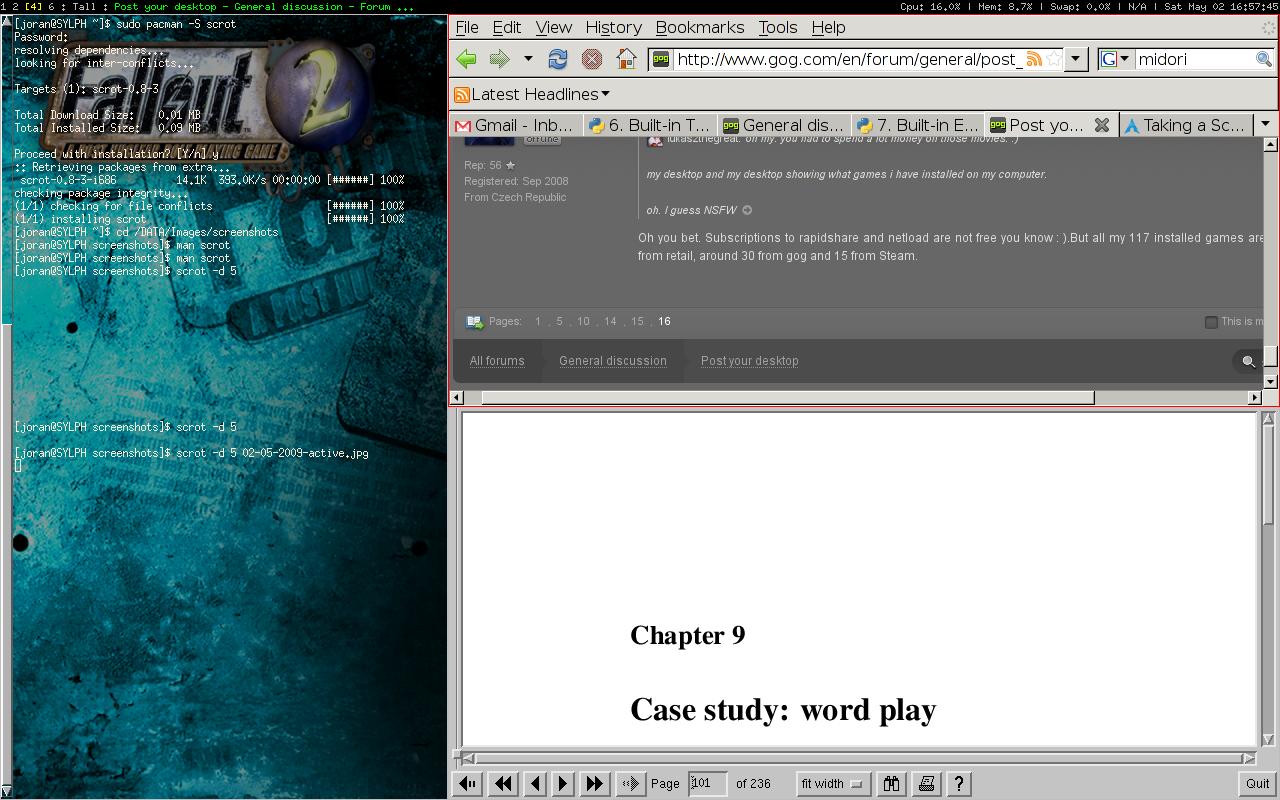
Task: Switch to the 'Taking a Sc...' tab
Action: click(x=1185, y=125)
